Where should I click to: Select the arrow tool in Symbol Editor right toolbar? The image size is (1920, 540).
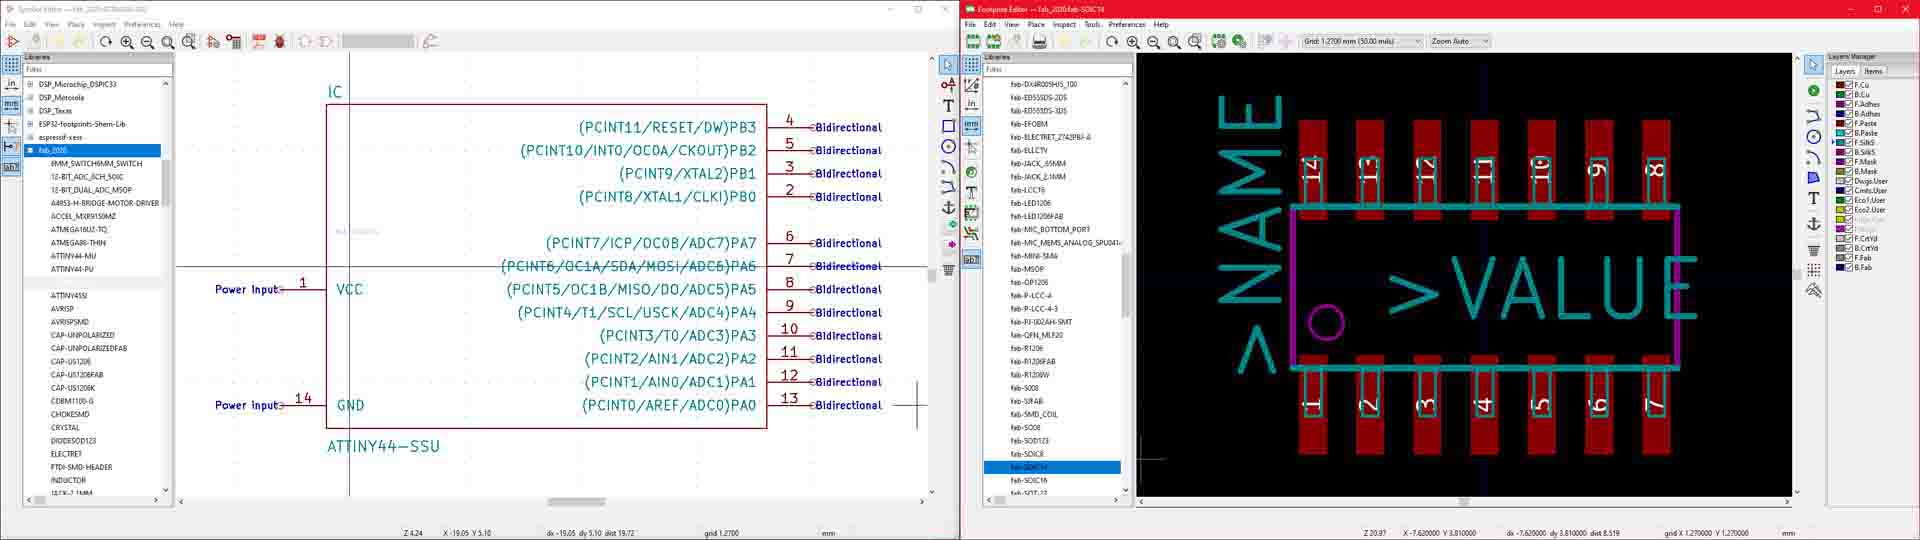[x=948, y=64]
